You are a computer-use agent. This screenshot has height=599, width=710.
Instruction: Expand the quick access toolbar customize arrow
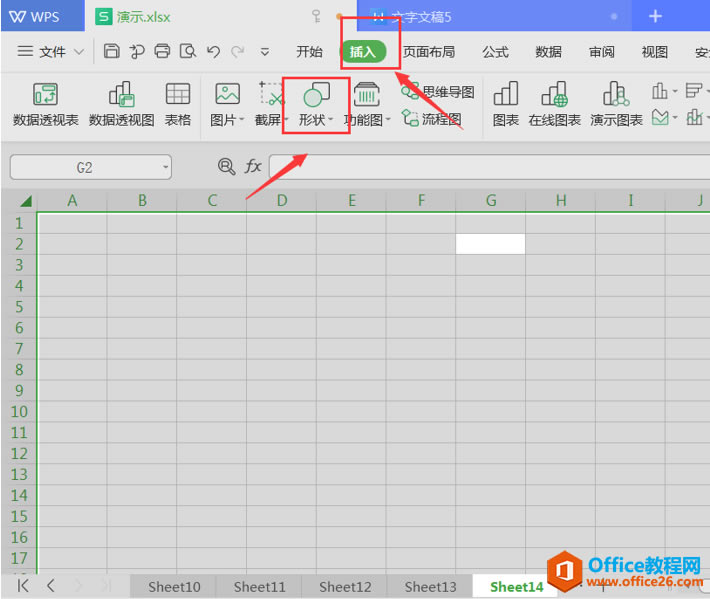265,52
